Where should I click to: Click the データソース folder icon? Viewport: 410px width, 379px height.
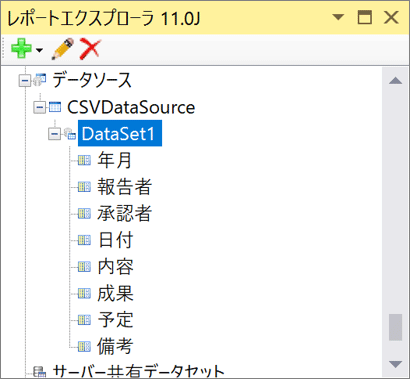coord(39,80)
